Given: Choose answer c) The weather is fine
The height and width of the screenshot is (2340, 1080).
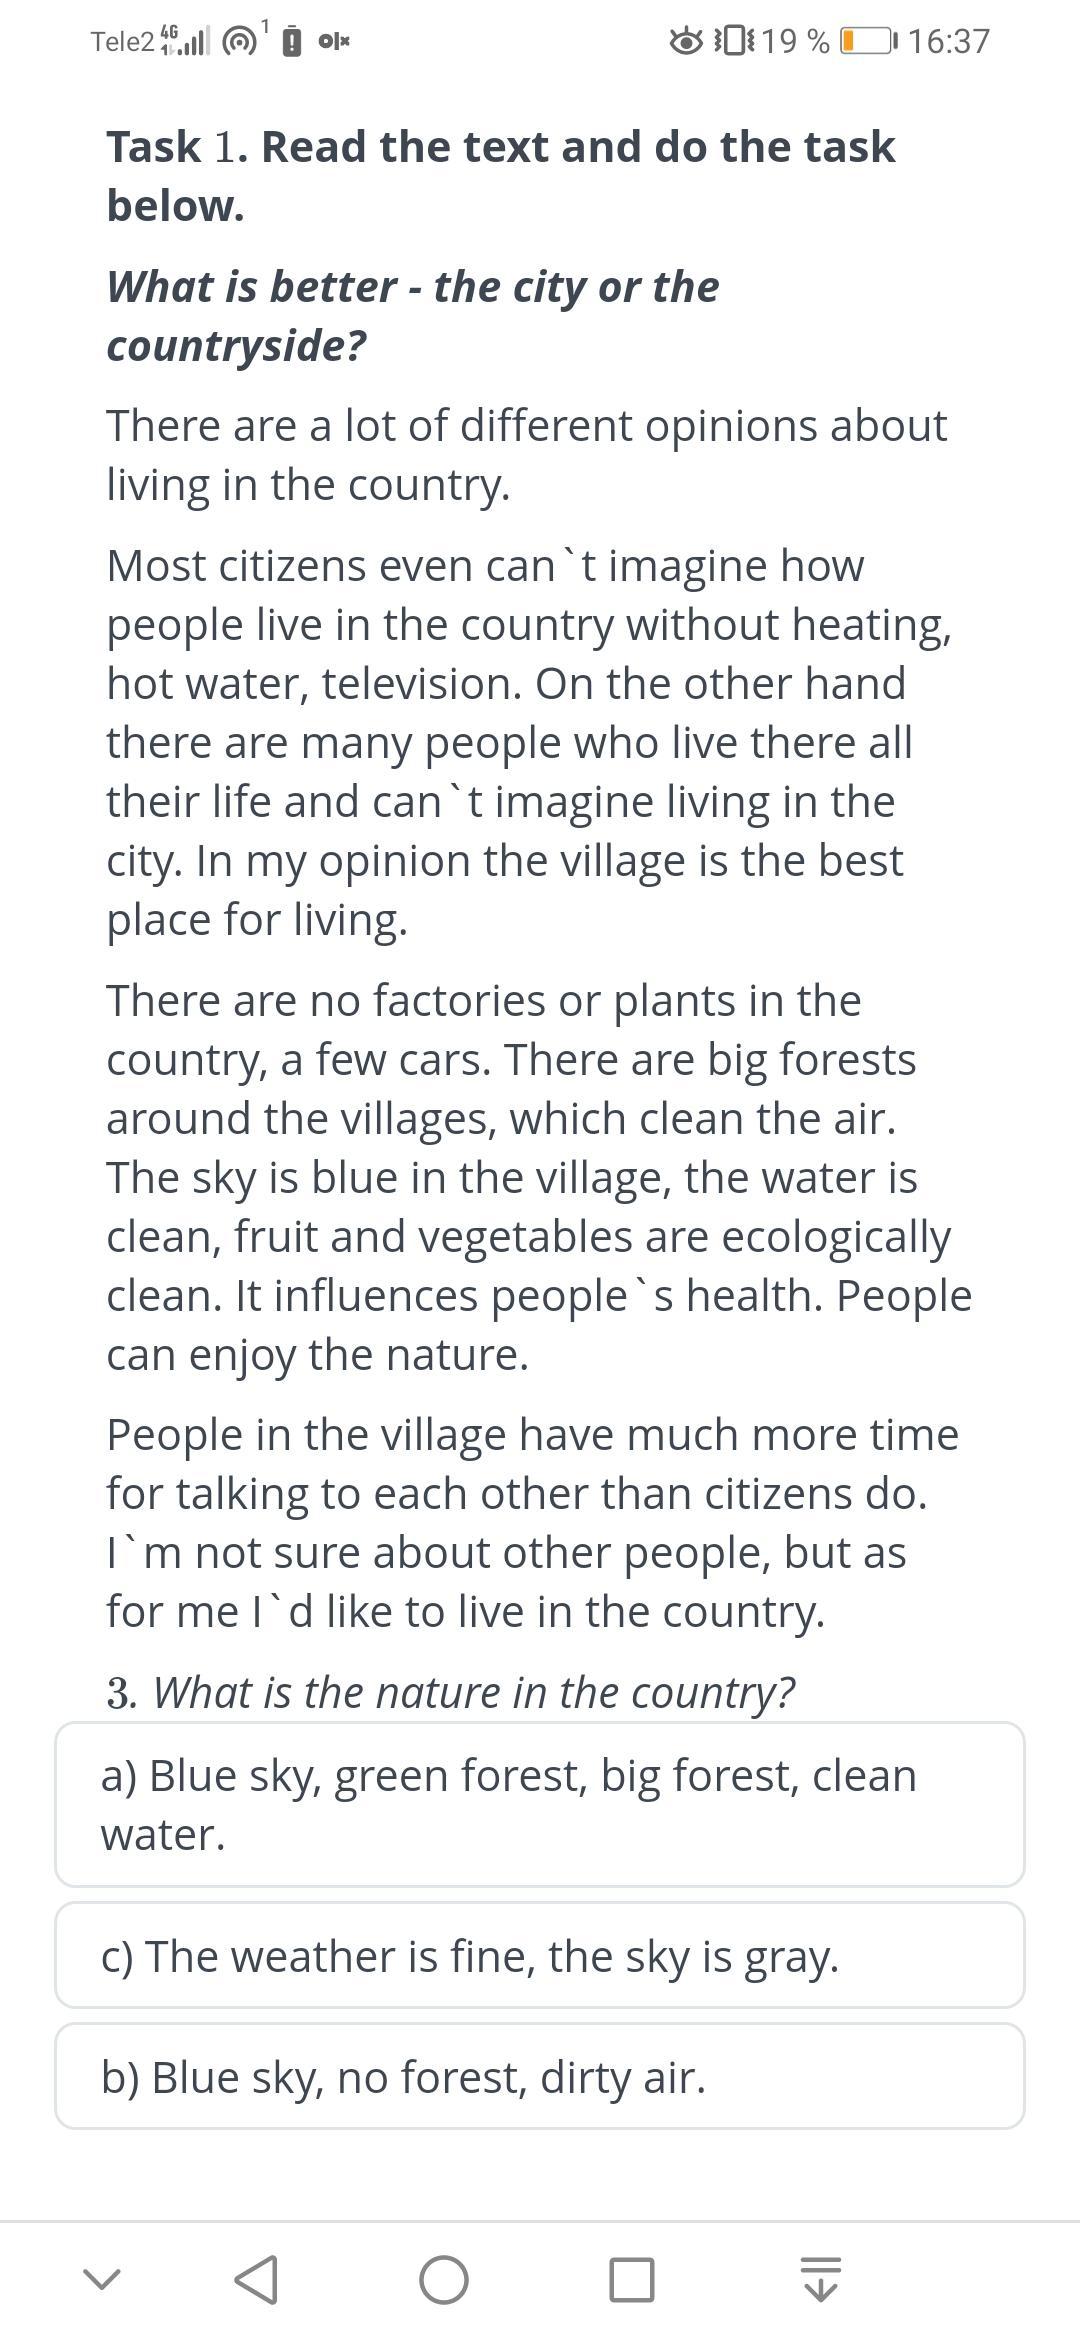Looking at the screenshot, I should pos(540,1956).
